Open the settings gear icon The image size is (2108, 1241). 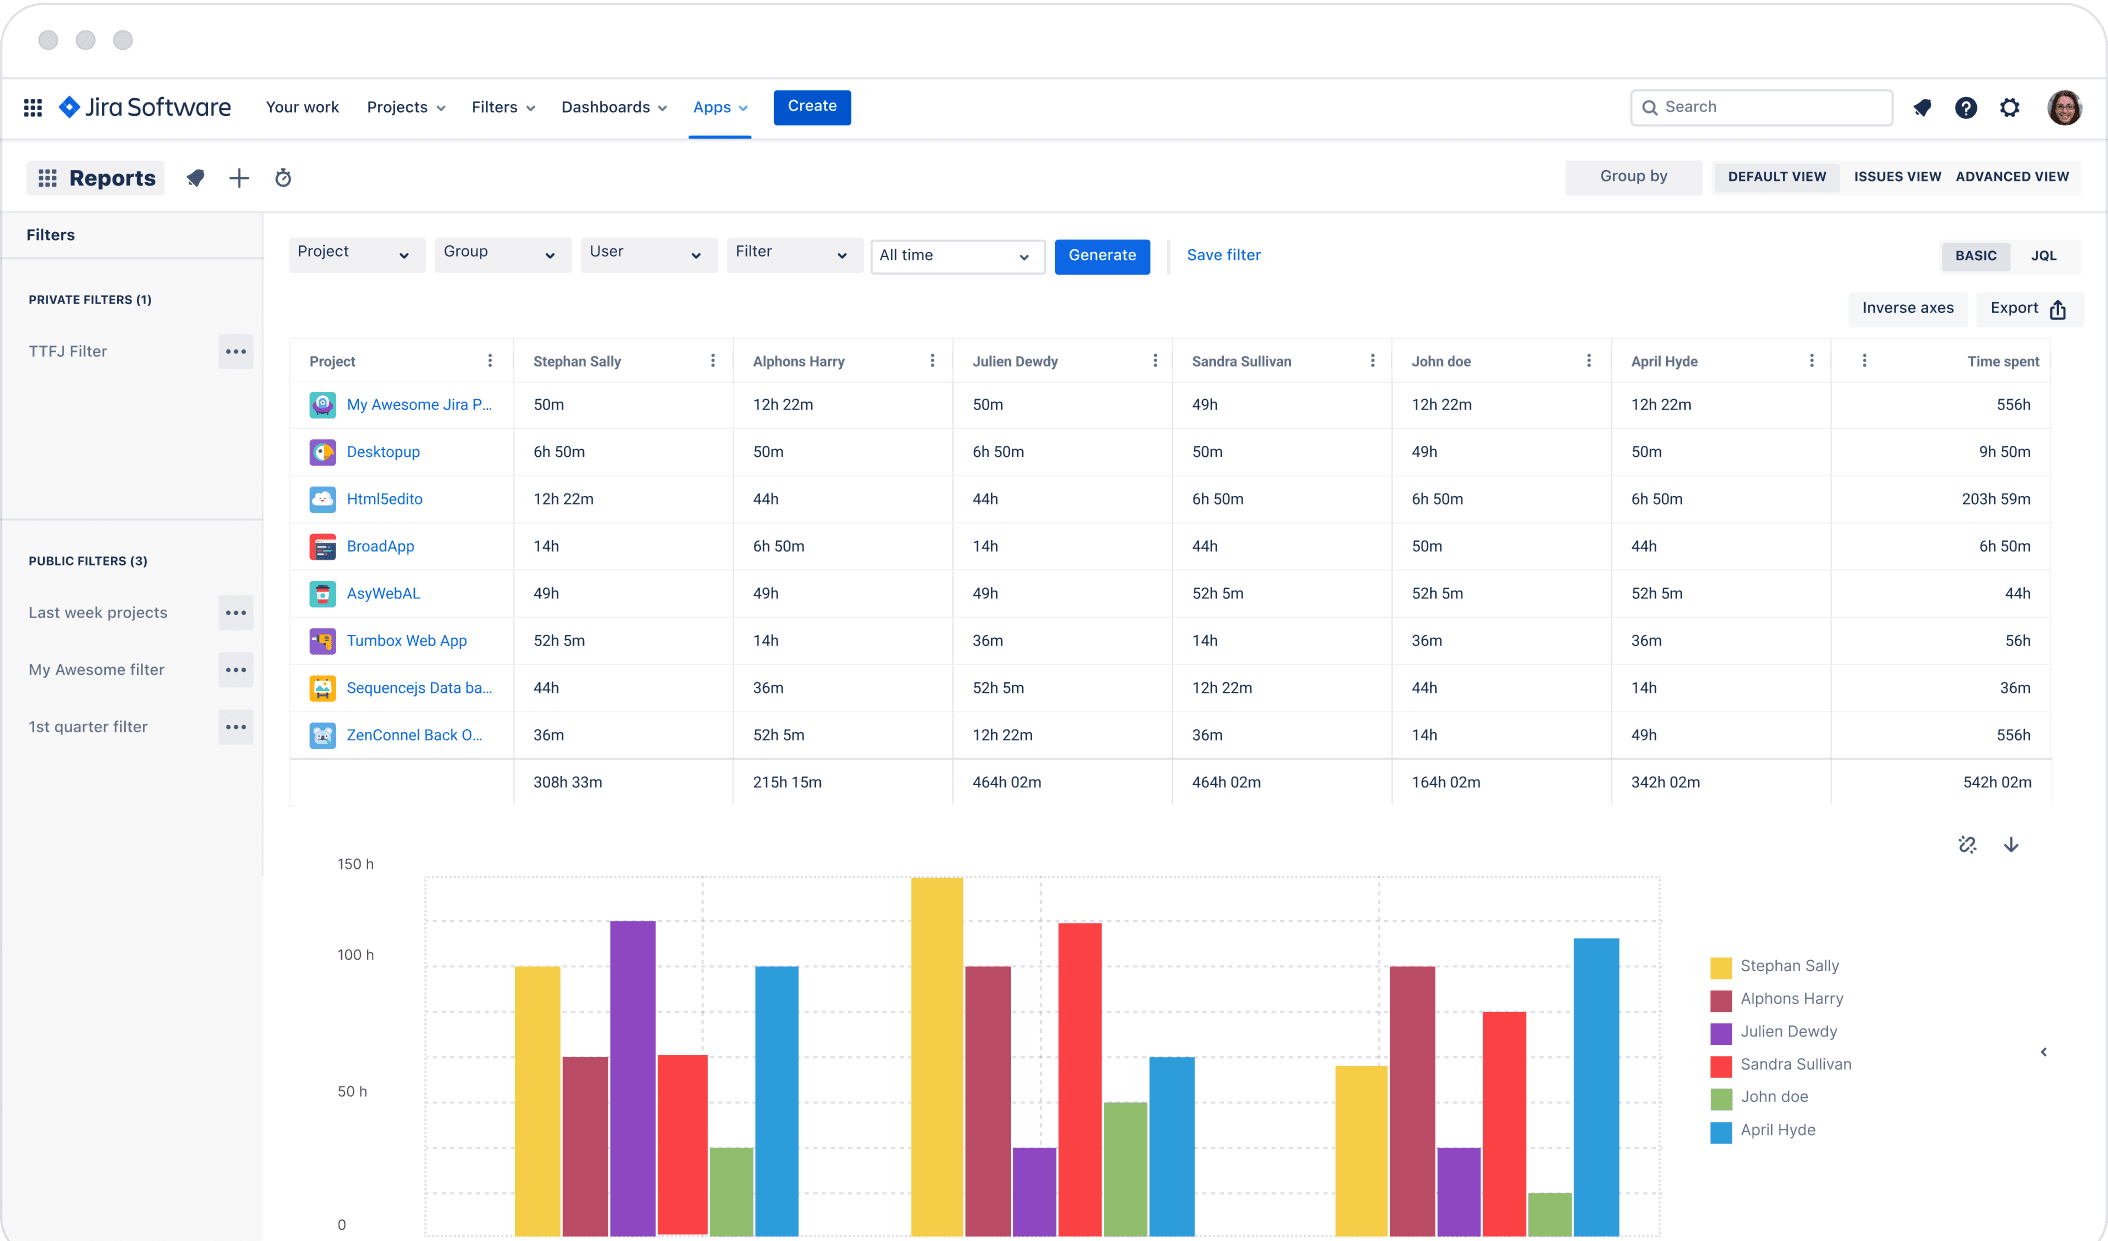point(2010,108)
